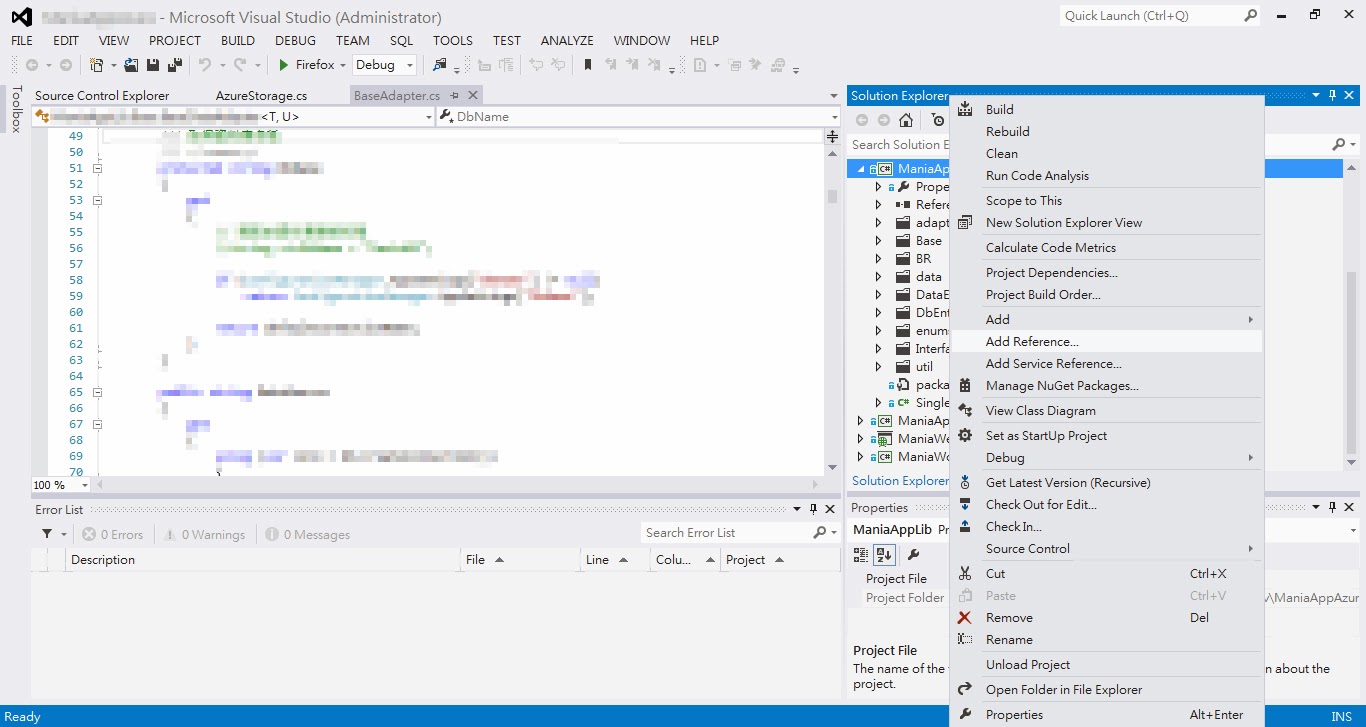Toggle auto-hide pin on Solution Explorer panel
The width and height of the screenshot is (1366, 727).
click(x=1333, y=95)
